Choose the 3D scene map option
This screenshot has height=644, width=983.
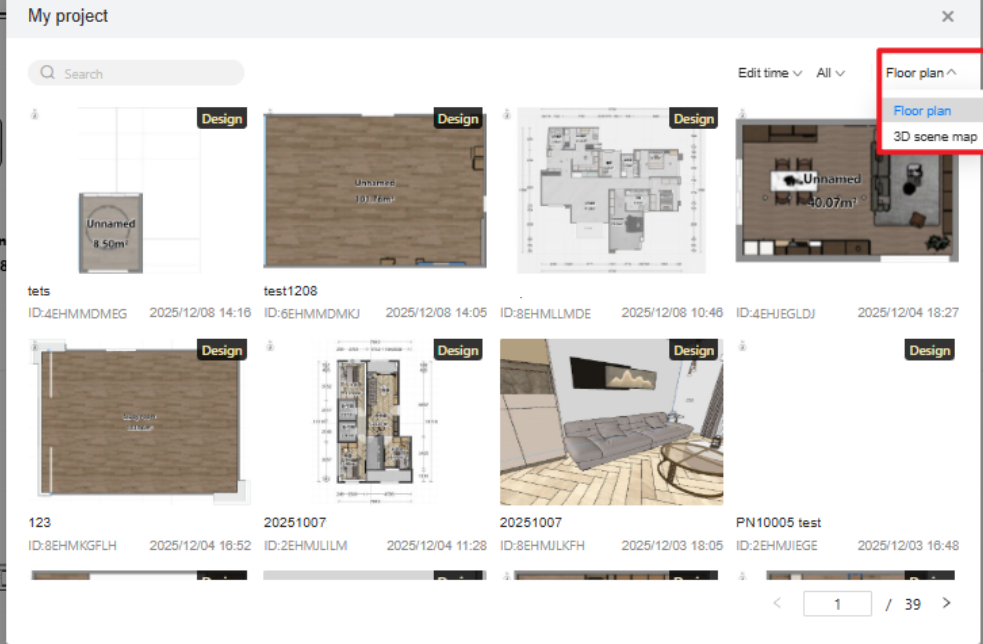click(x=934, y=137)
